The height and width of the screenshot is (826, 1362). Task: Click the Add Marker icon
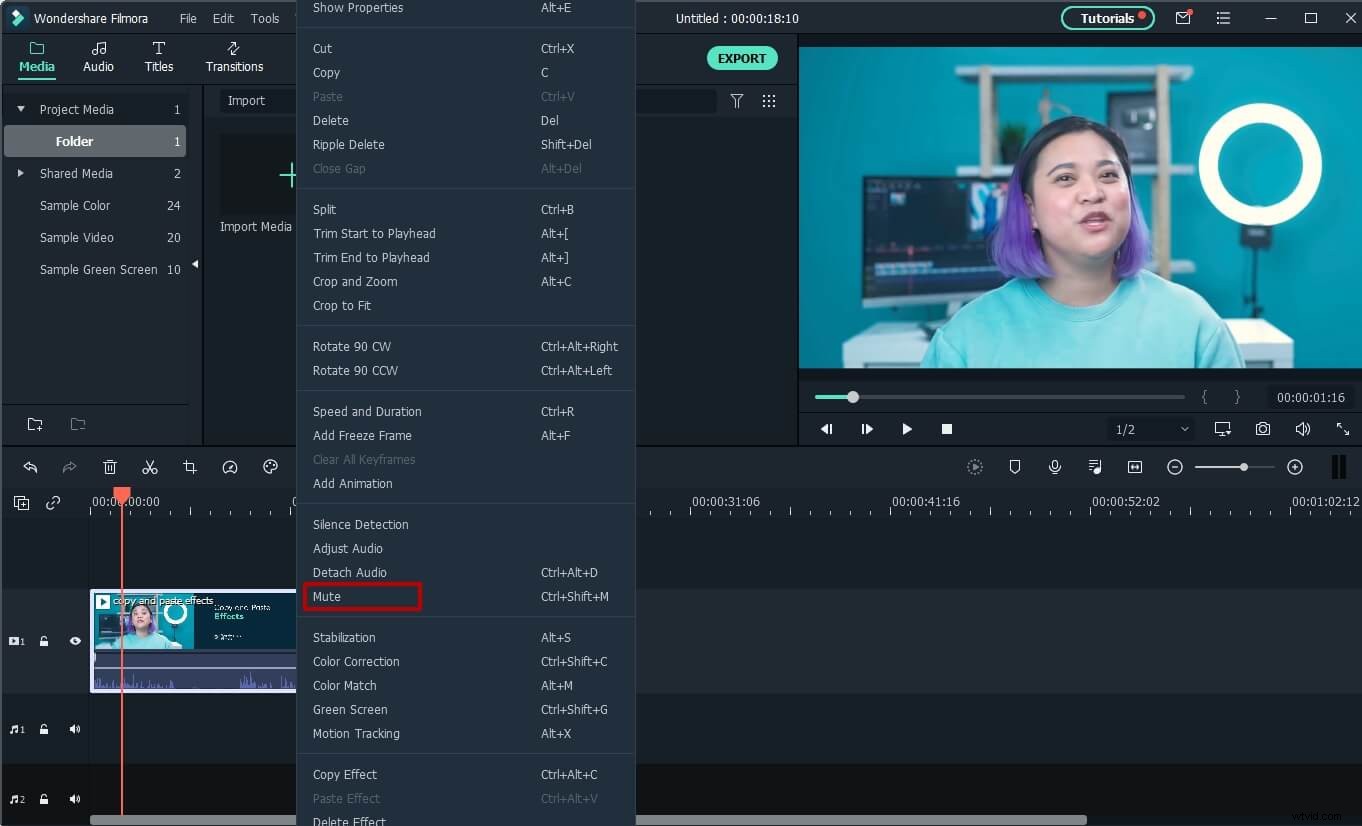[1014, 466]
